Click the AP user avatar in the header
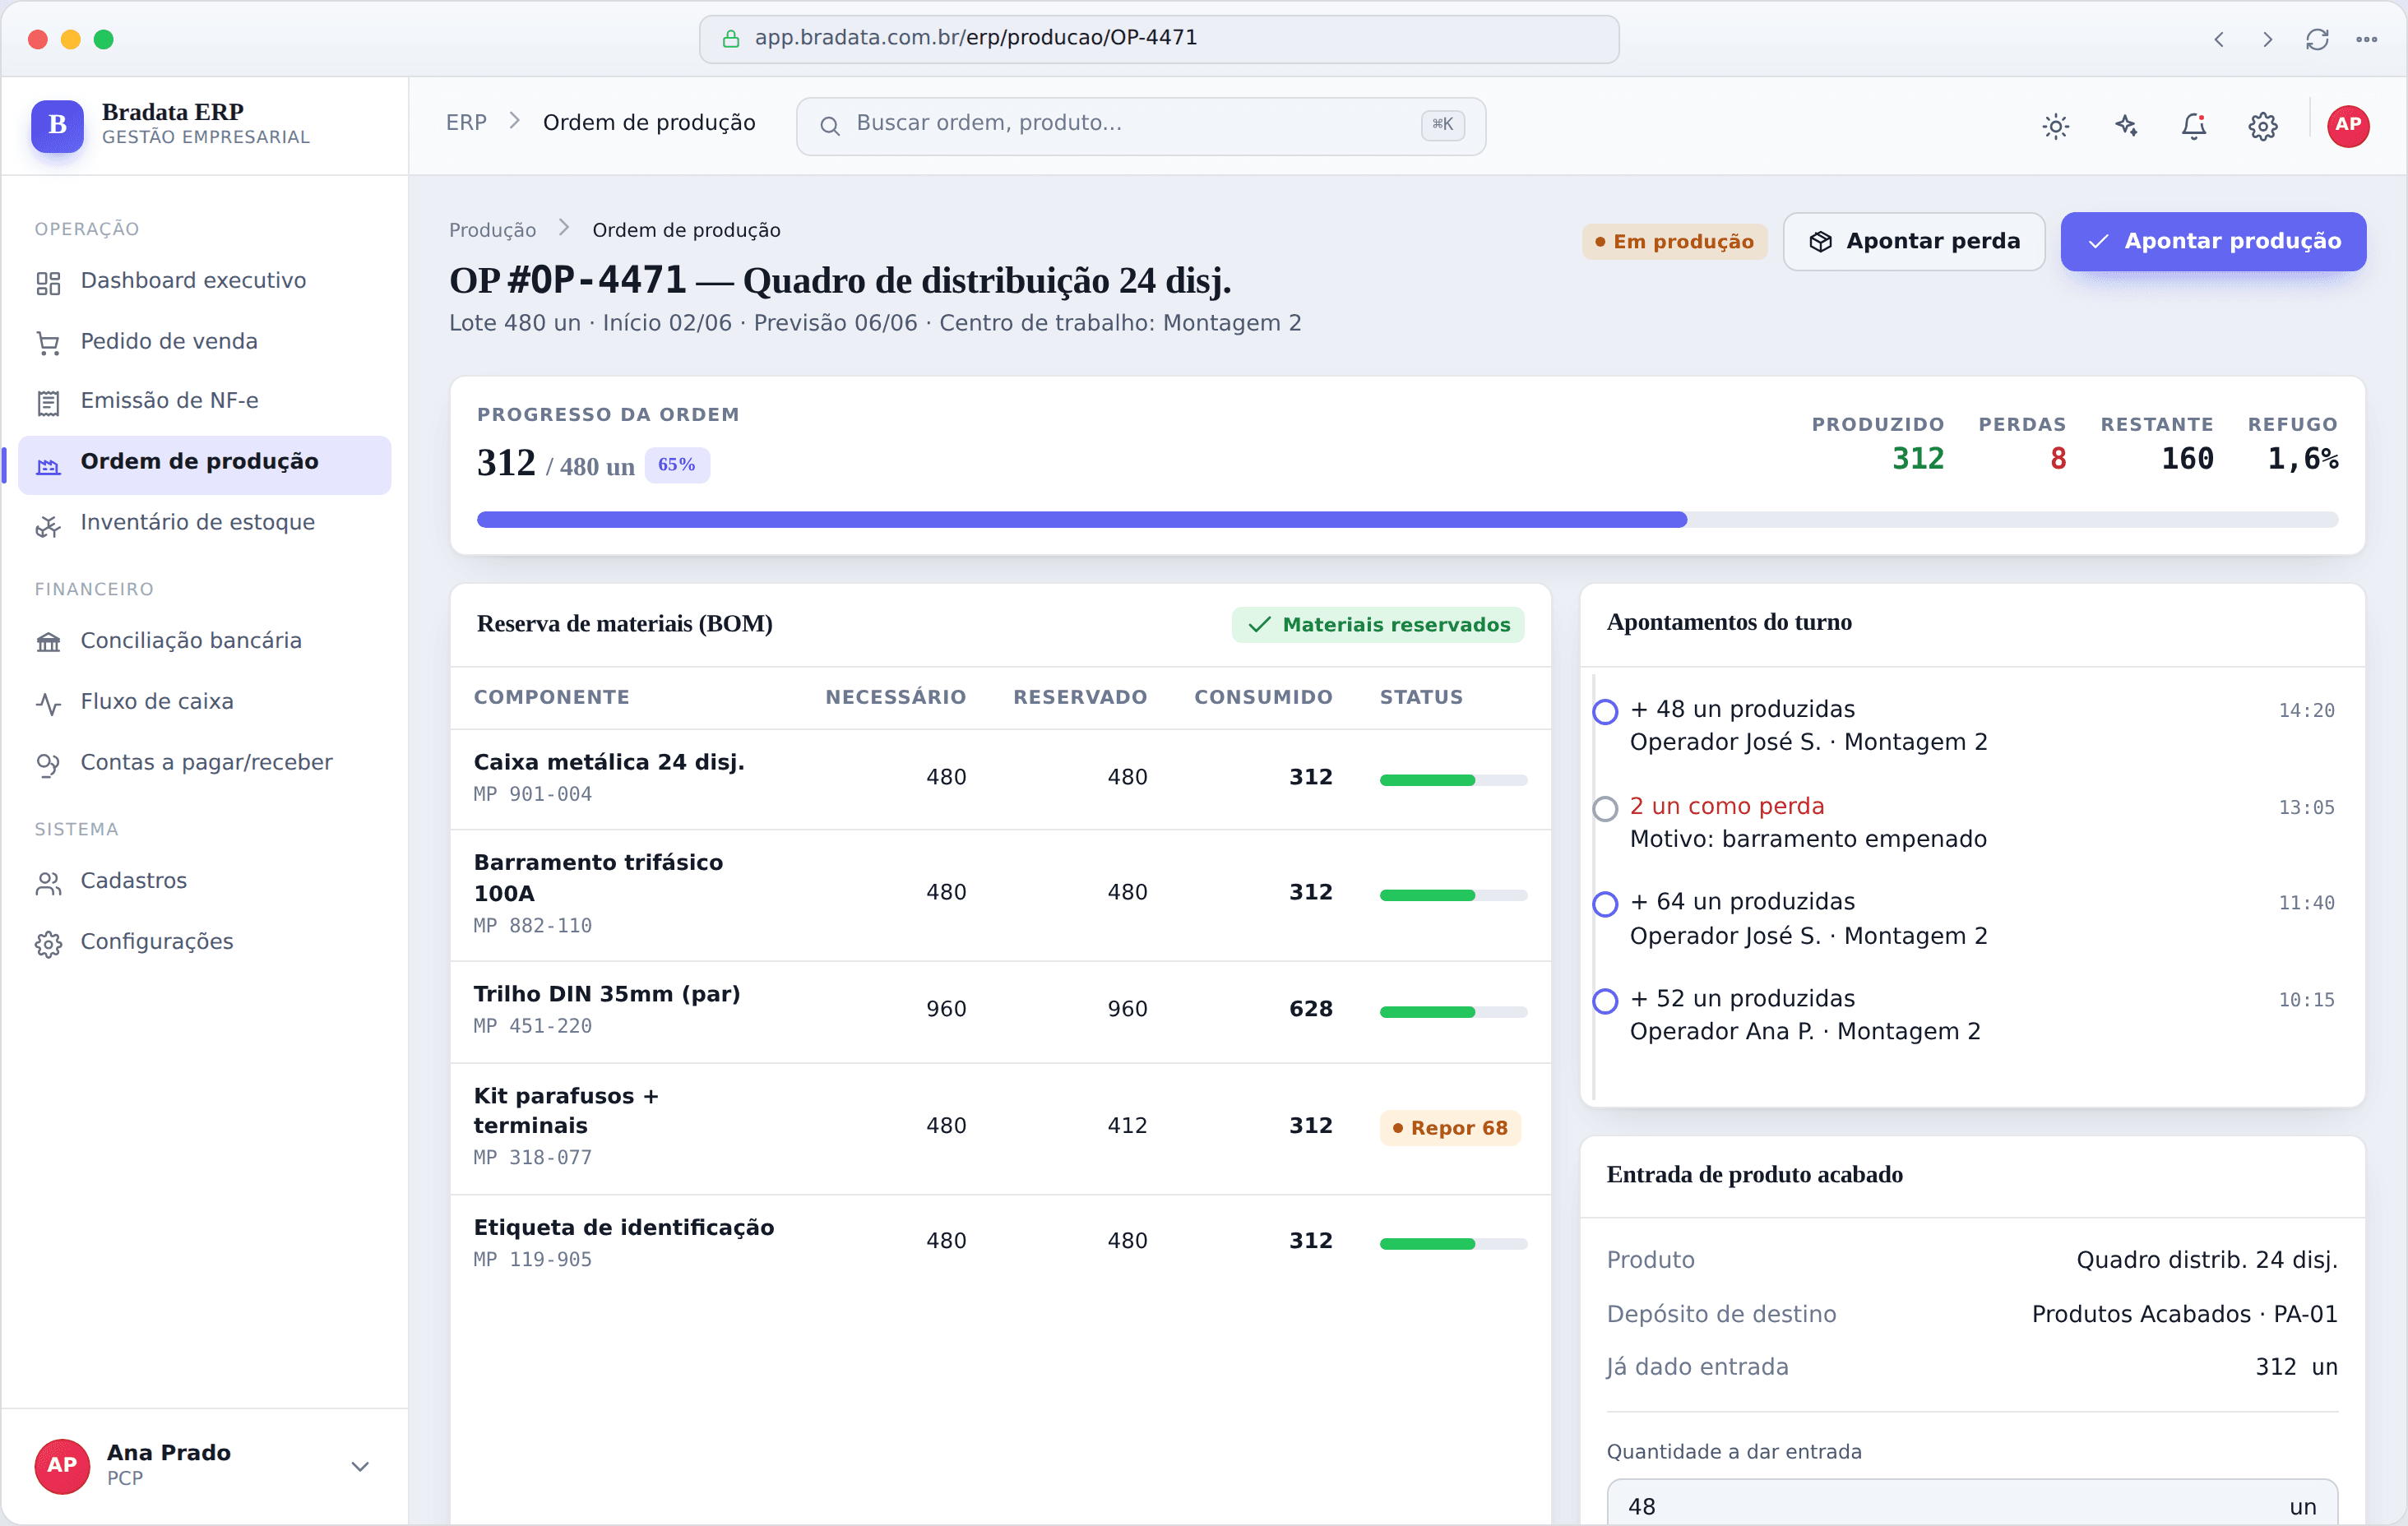 coord(2348,126)
